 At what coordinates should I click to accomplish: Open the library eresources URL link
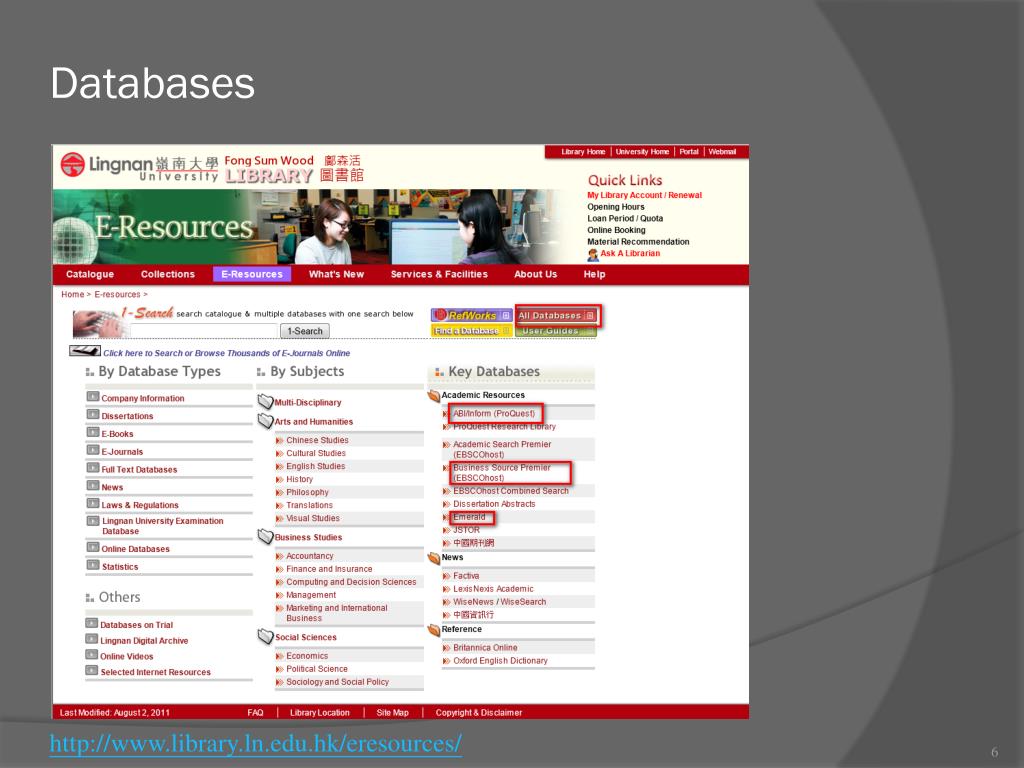click(255, 744)
